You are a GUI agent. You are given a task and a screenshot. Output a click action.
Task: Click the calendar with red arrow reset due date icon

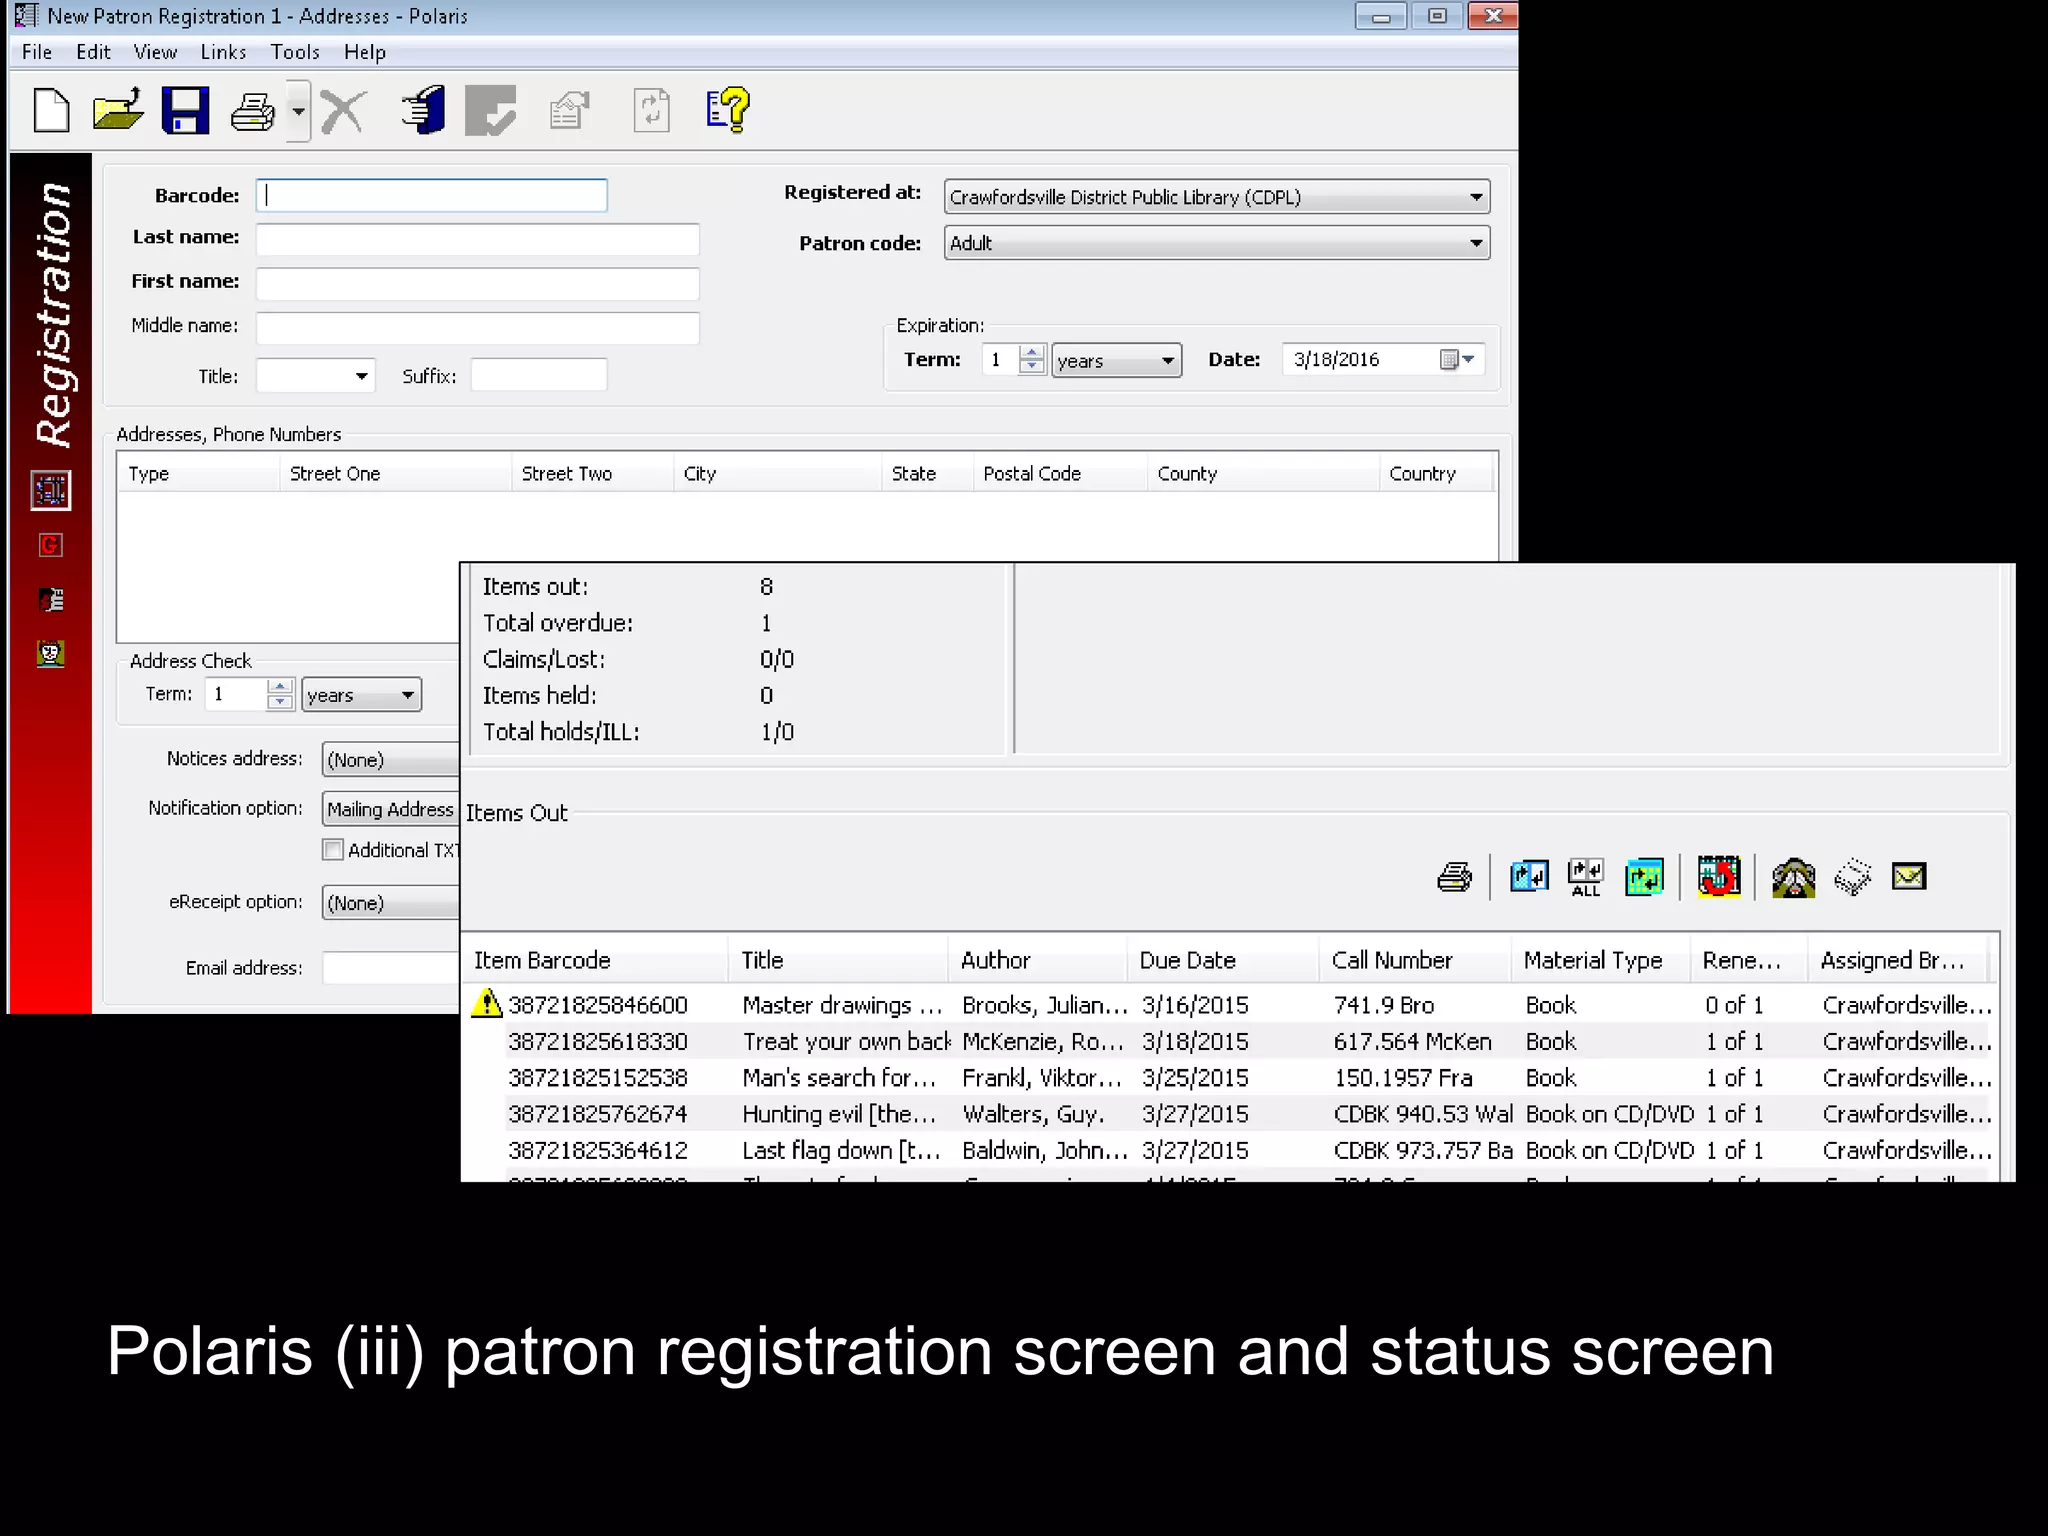point(1719,877)
